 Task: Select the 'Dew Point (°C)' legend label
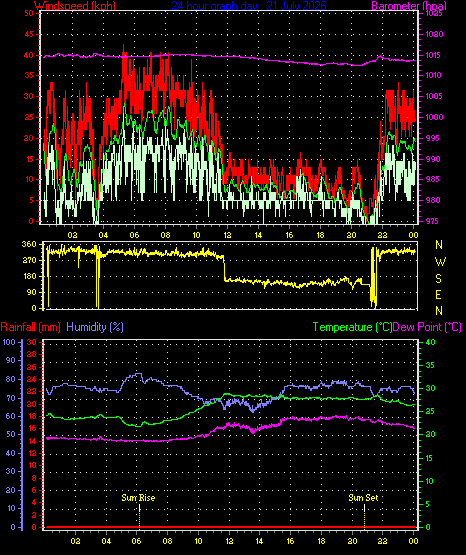427,327
